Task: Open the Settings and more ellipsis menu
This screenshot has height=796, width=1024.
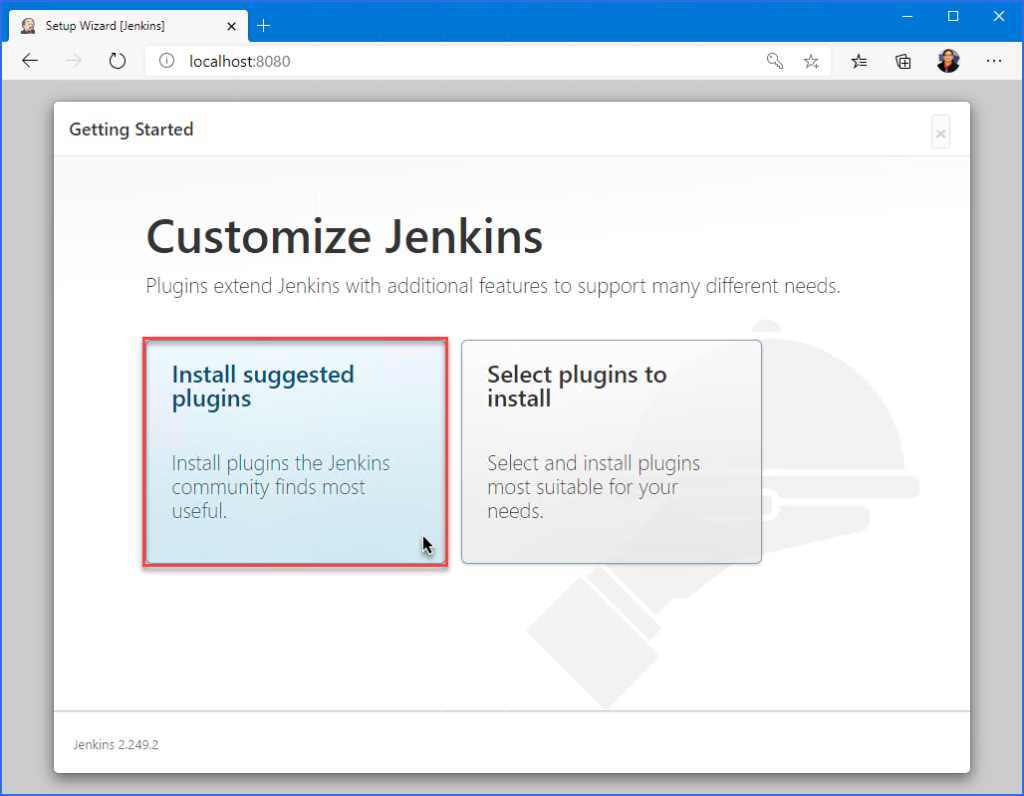Action: [x=993, y=61]
